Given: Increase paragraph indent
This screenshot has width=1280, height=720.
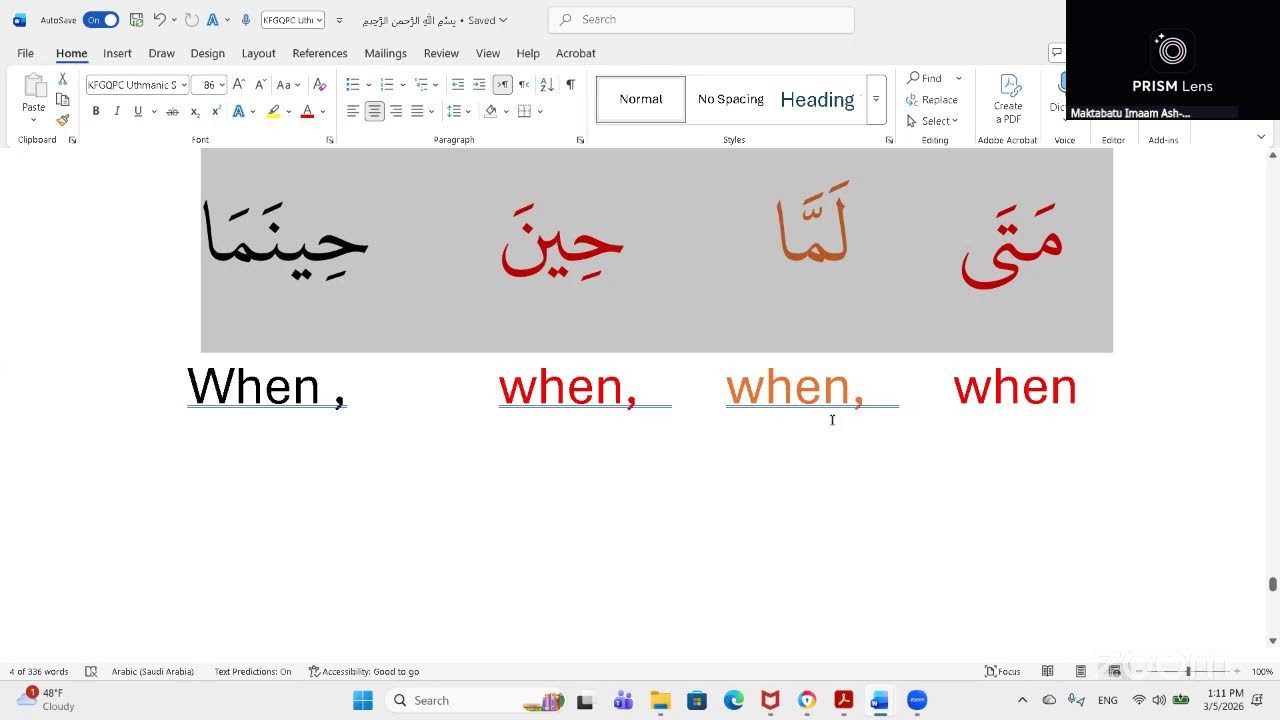Looking at the screenshot, I should pos(479,85).
